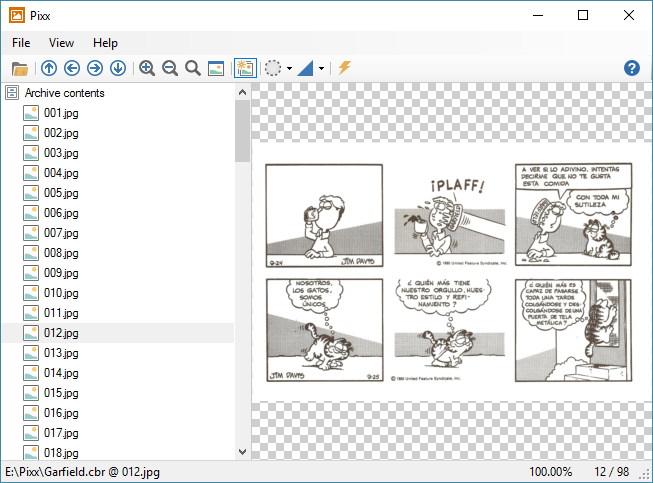Click the archive list scrollbar thumb

pyautogui.click(x=242, y=131)
